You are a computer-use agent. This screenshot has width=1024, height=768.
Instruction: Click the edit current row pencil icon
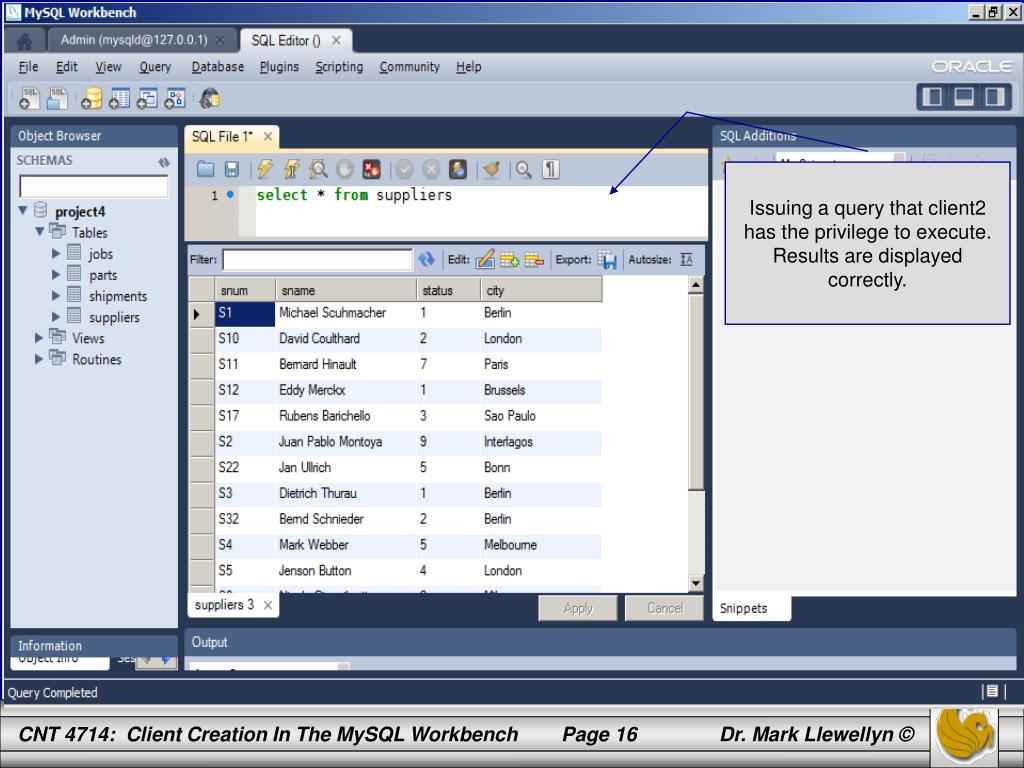[485, 260]
